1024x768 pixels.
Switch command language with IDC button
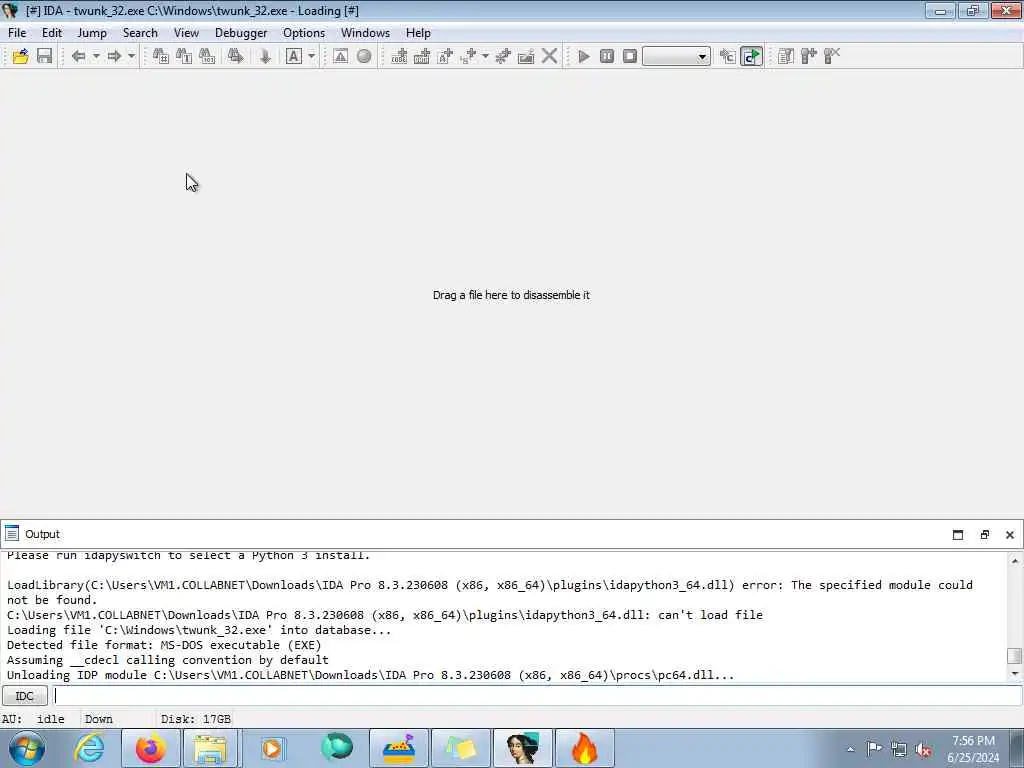tap(24, 696)
